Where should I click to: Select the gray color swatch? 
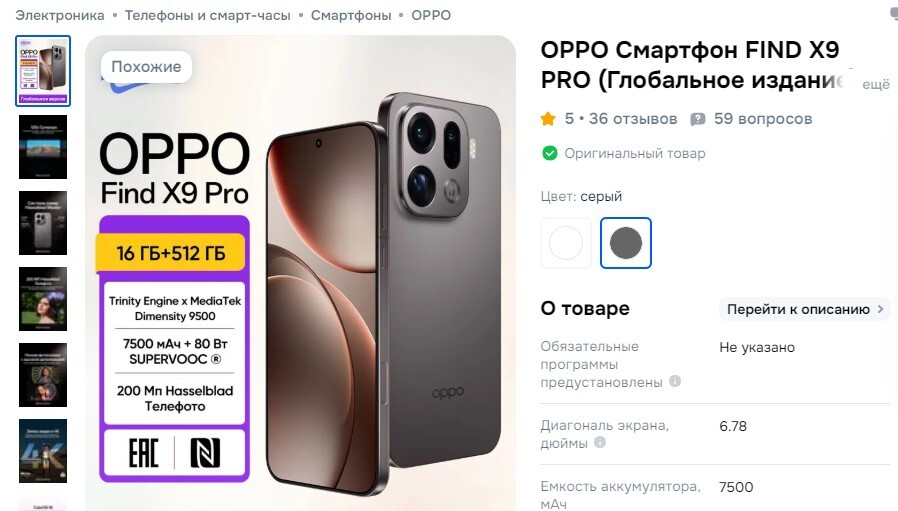[626, 243]
